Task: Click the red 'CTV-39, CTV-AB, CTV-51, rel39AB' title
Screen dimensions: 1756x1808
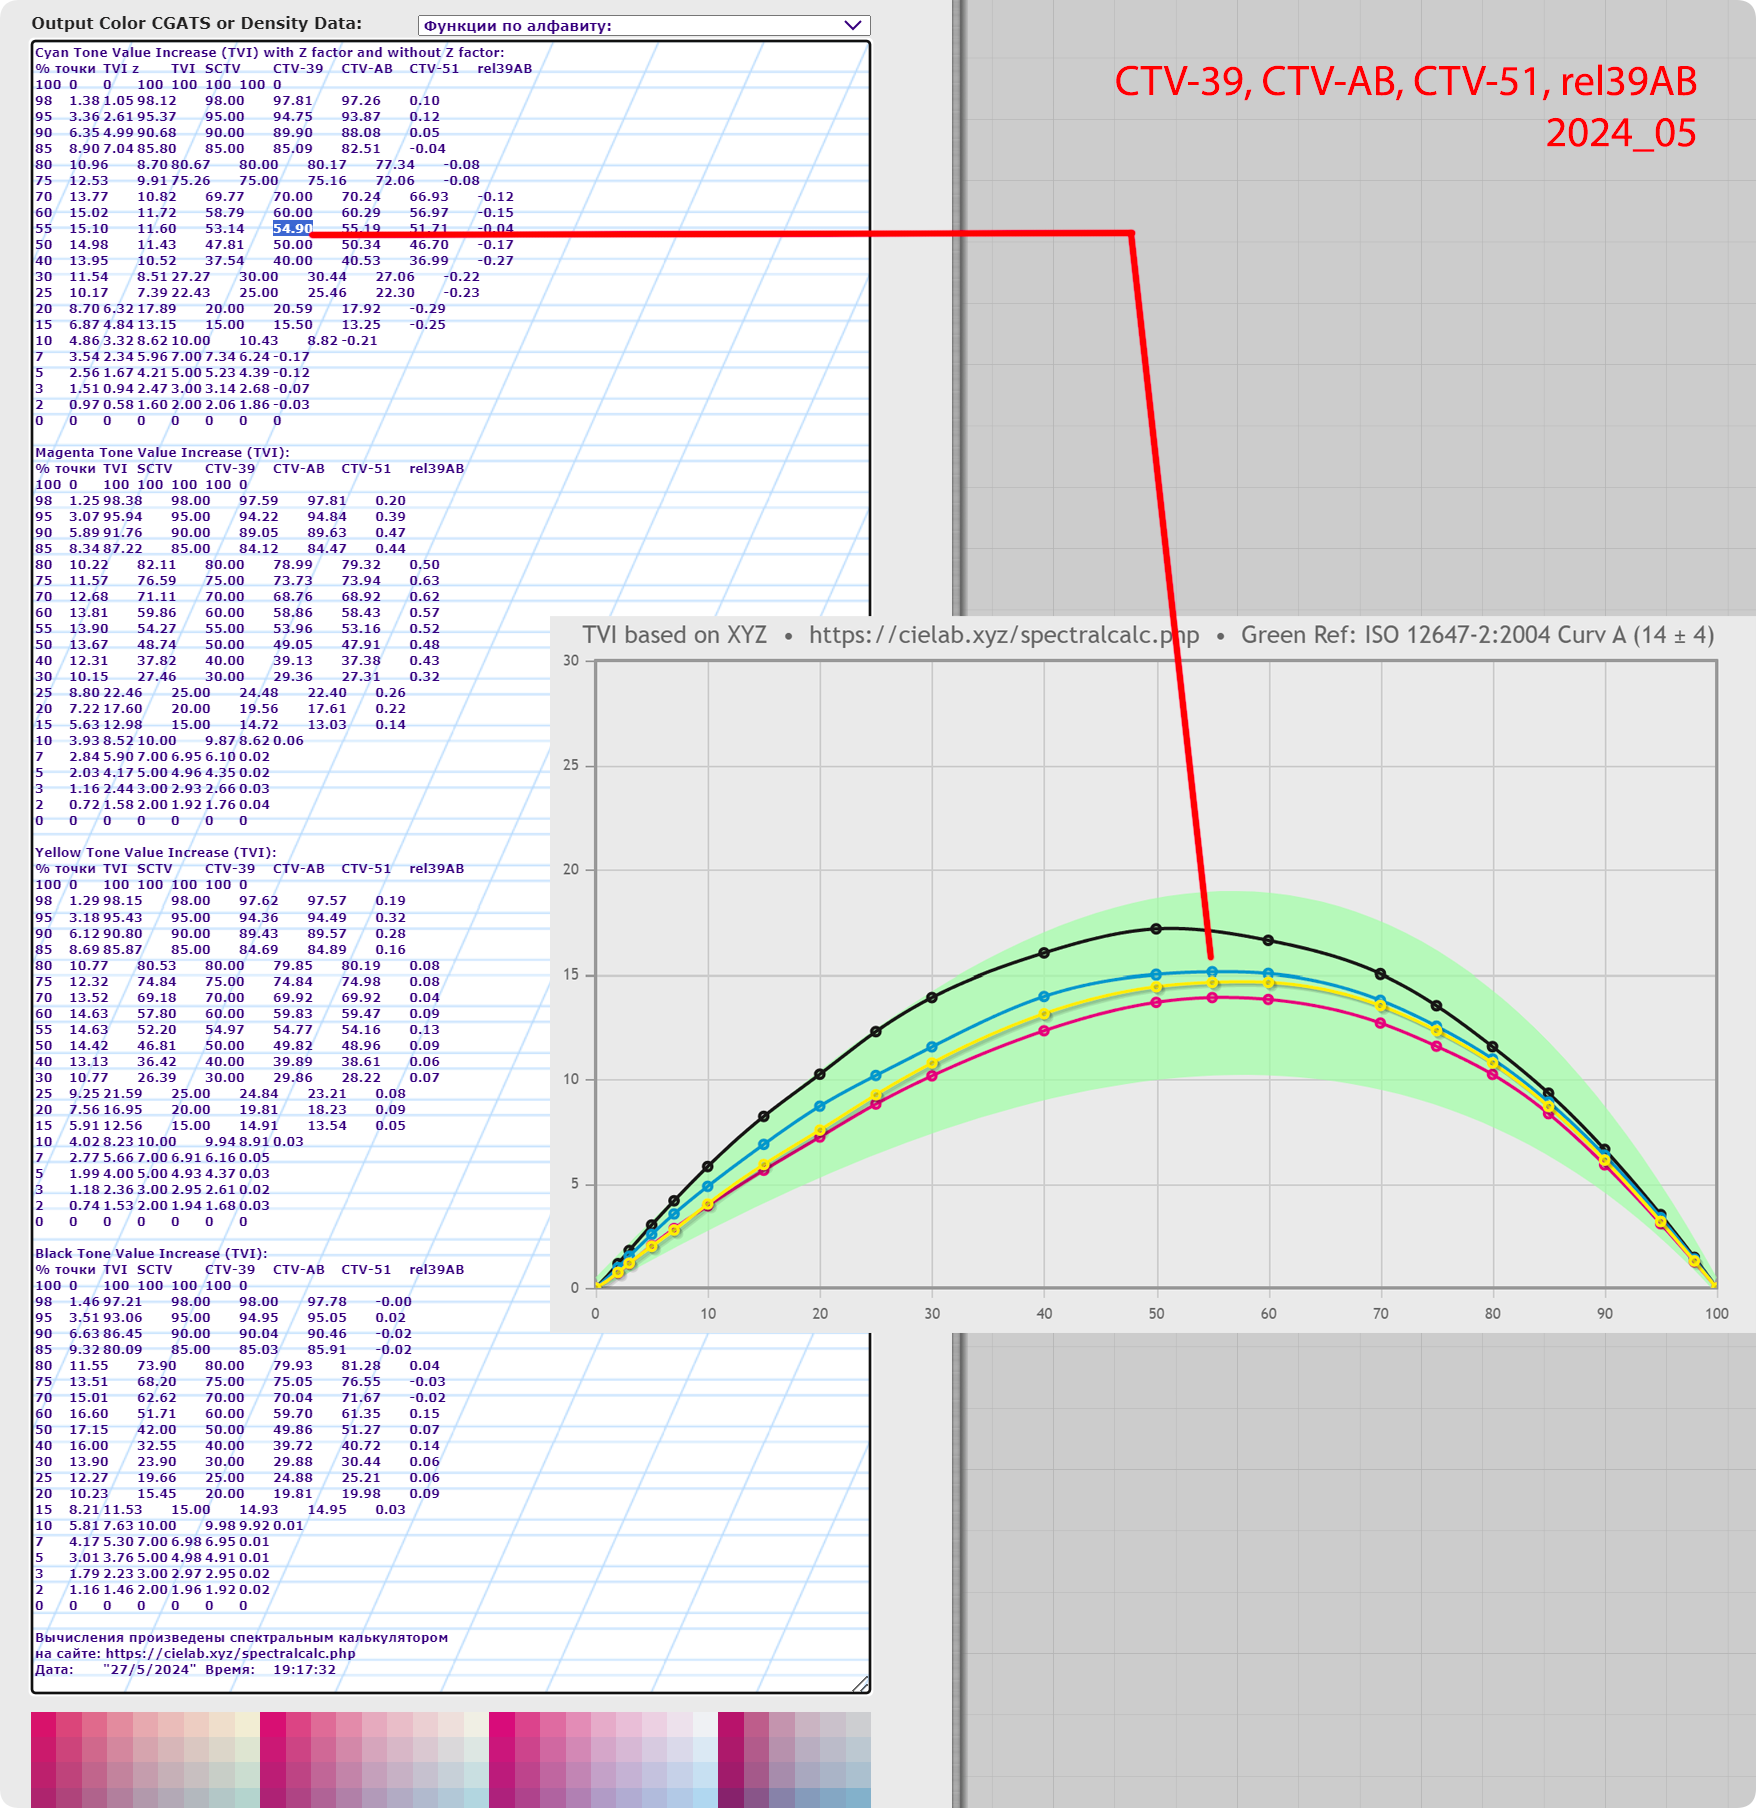Action: pos(1405,82)
